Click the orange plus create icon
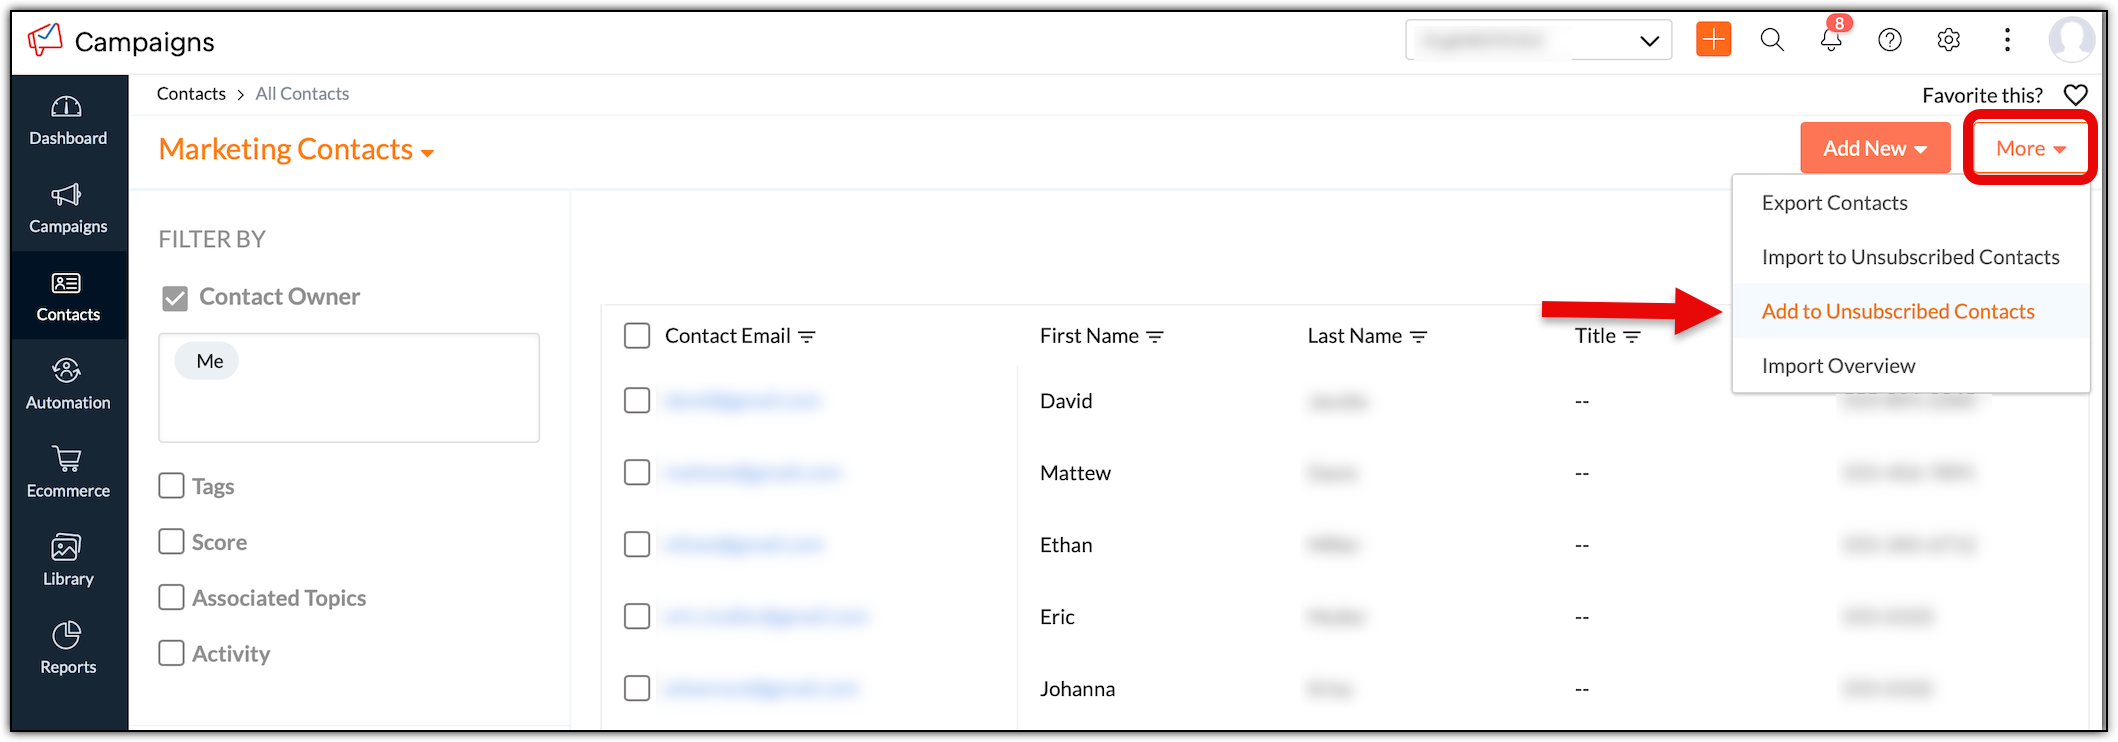The width and height of the screenshot is (2118, 742). [x=1713, y=40]
